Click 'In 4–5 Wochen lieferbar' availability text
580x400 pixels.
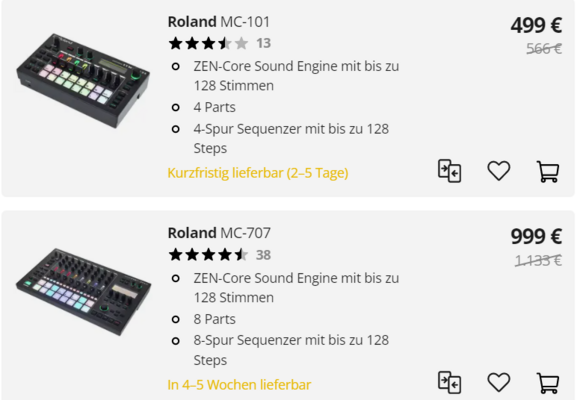(239, 385)
